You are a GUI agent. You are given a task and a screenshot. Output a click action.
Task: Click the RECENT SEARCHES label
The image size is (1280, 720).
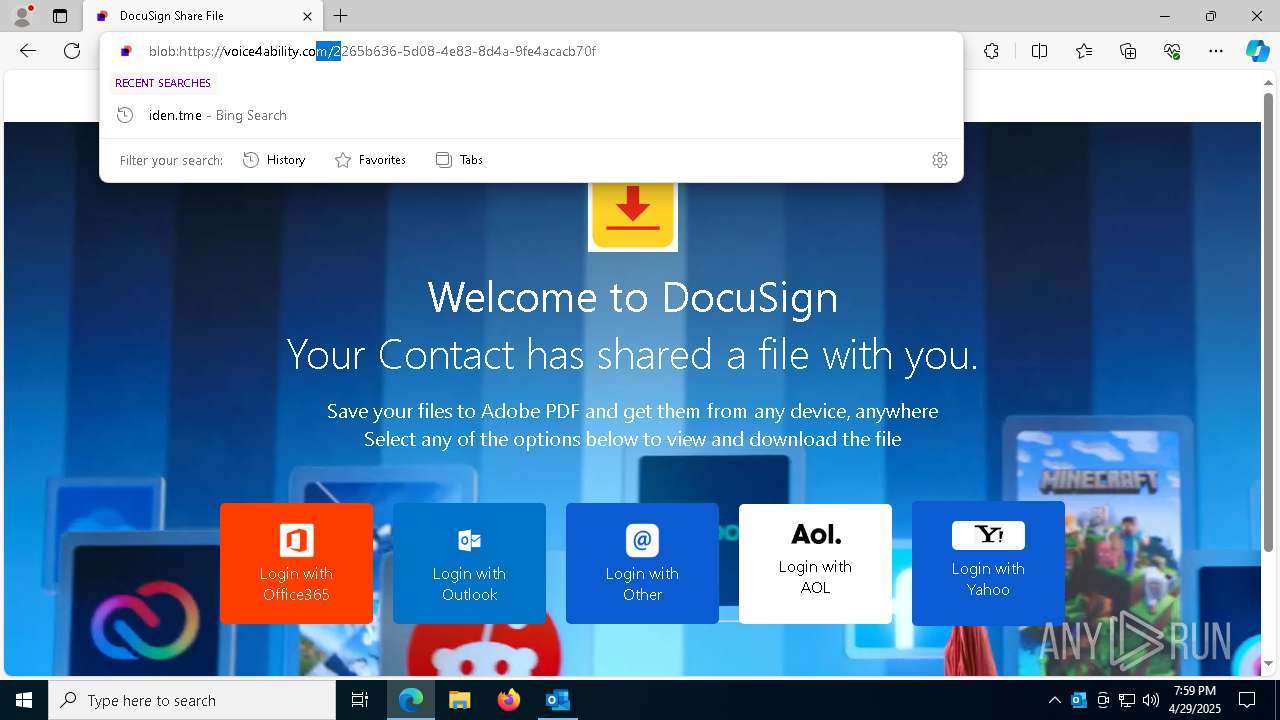click(x=163, y=83)
